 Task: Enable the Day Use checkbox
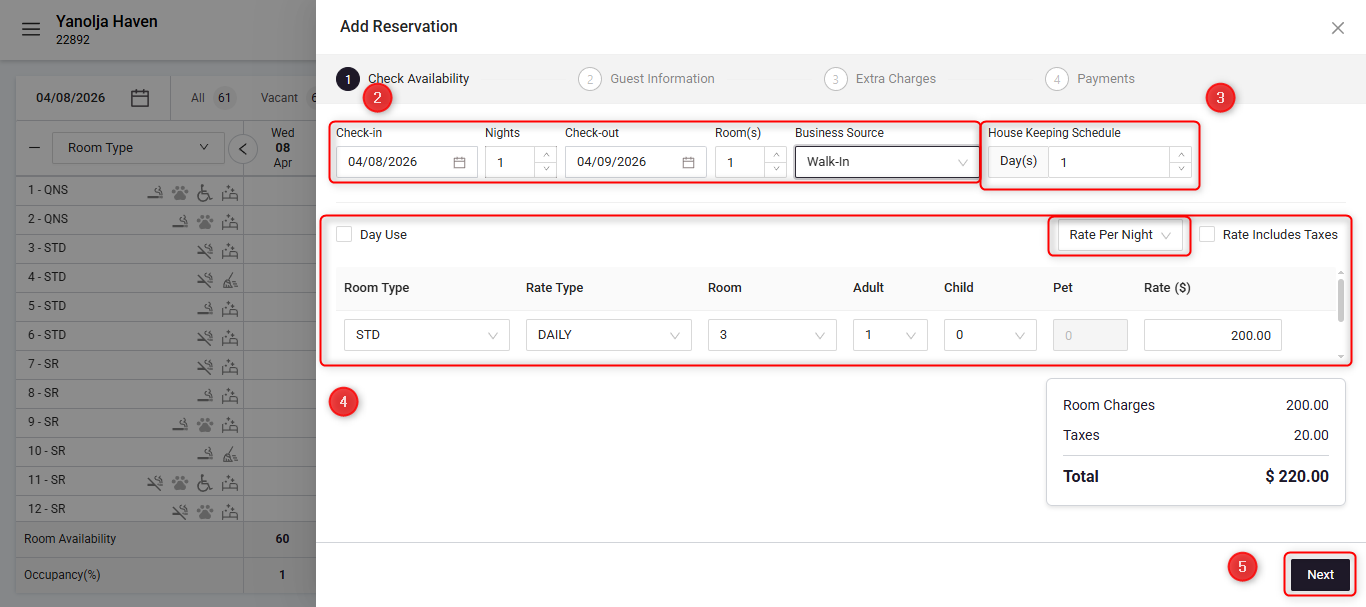pos(344,234)
